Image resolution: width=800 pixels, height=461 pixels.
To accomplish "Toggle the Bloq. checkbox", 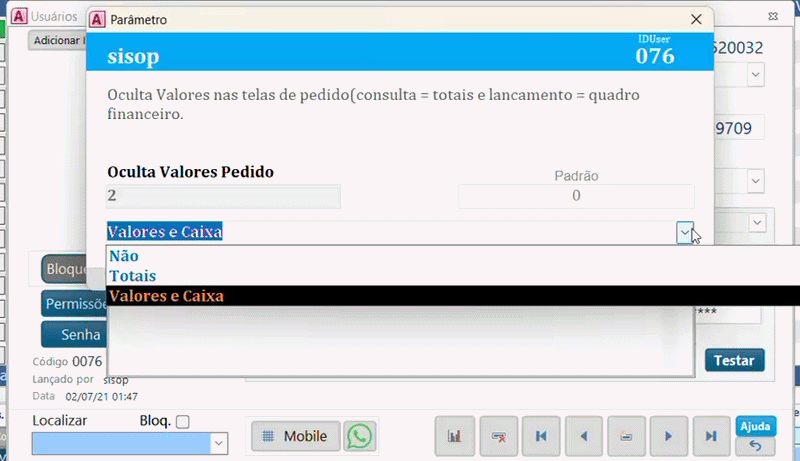I will pyautogui.click(x=182, y=422).
